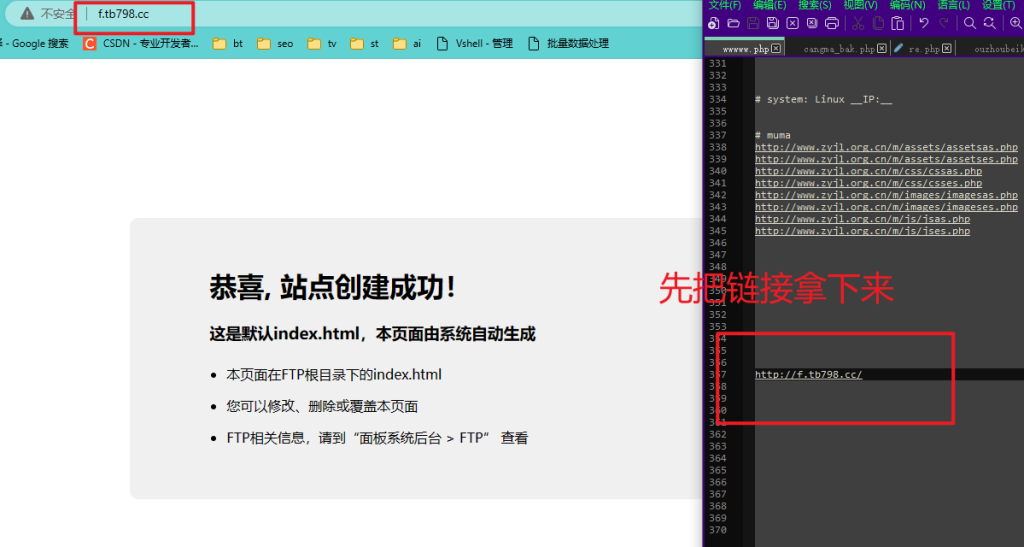Viewport: 1024px width, 547px height.
Task: Open the 文件(F) menu
Action: (724, 5)
